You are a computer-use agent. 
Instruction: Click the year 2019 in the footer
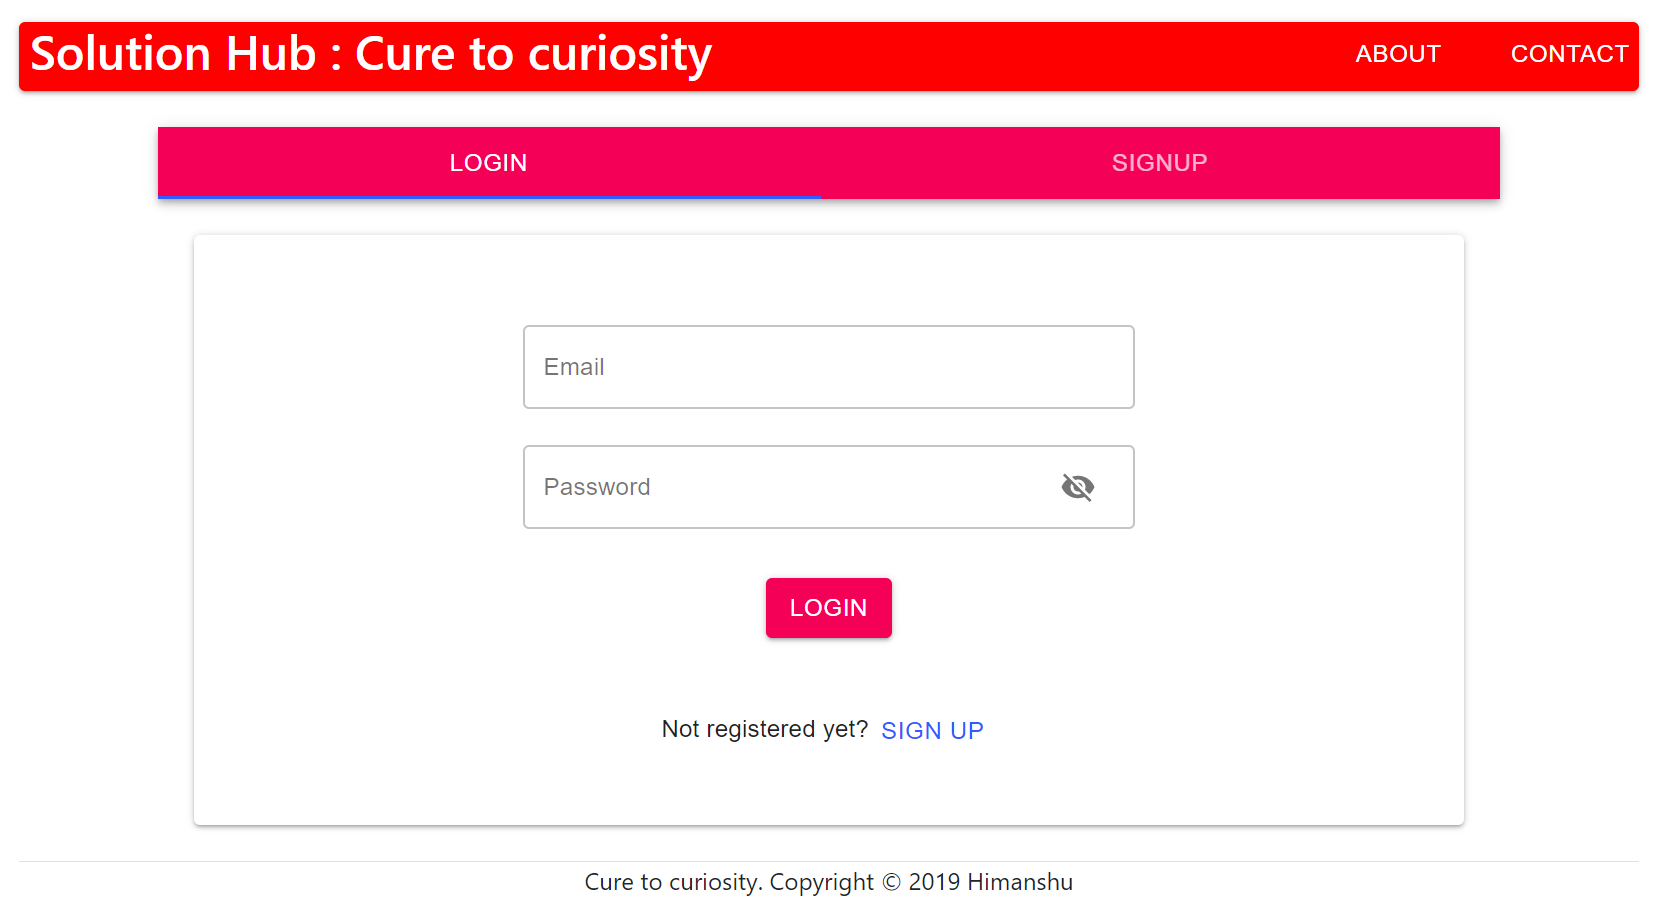(934, 882)
